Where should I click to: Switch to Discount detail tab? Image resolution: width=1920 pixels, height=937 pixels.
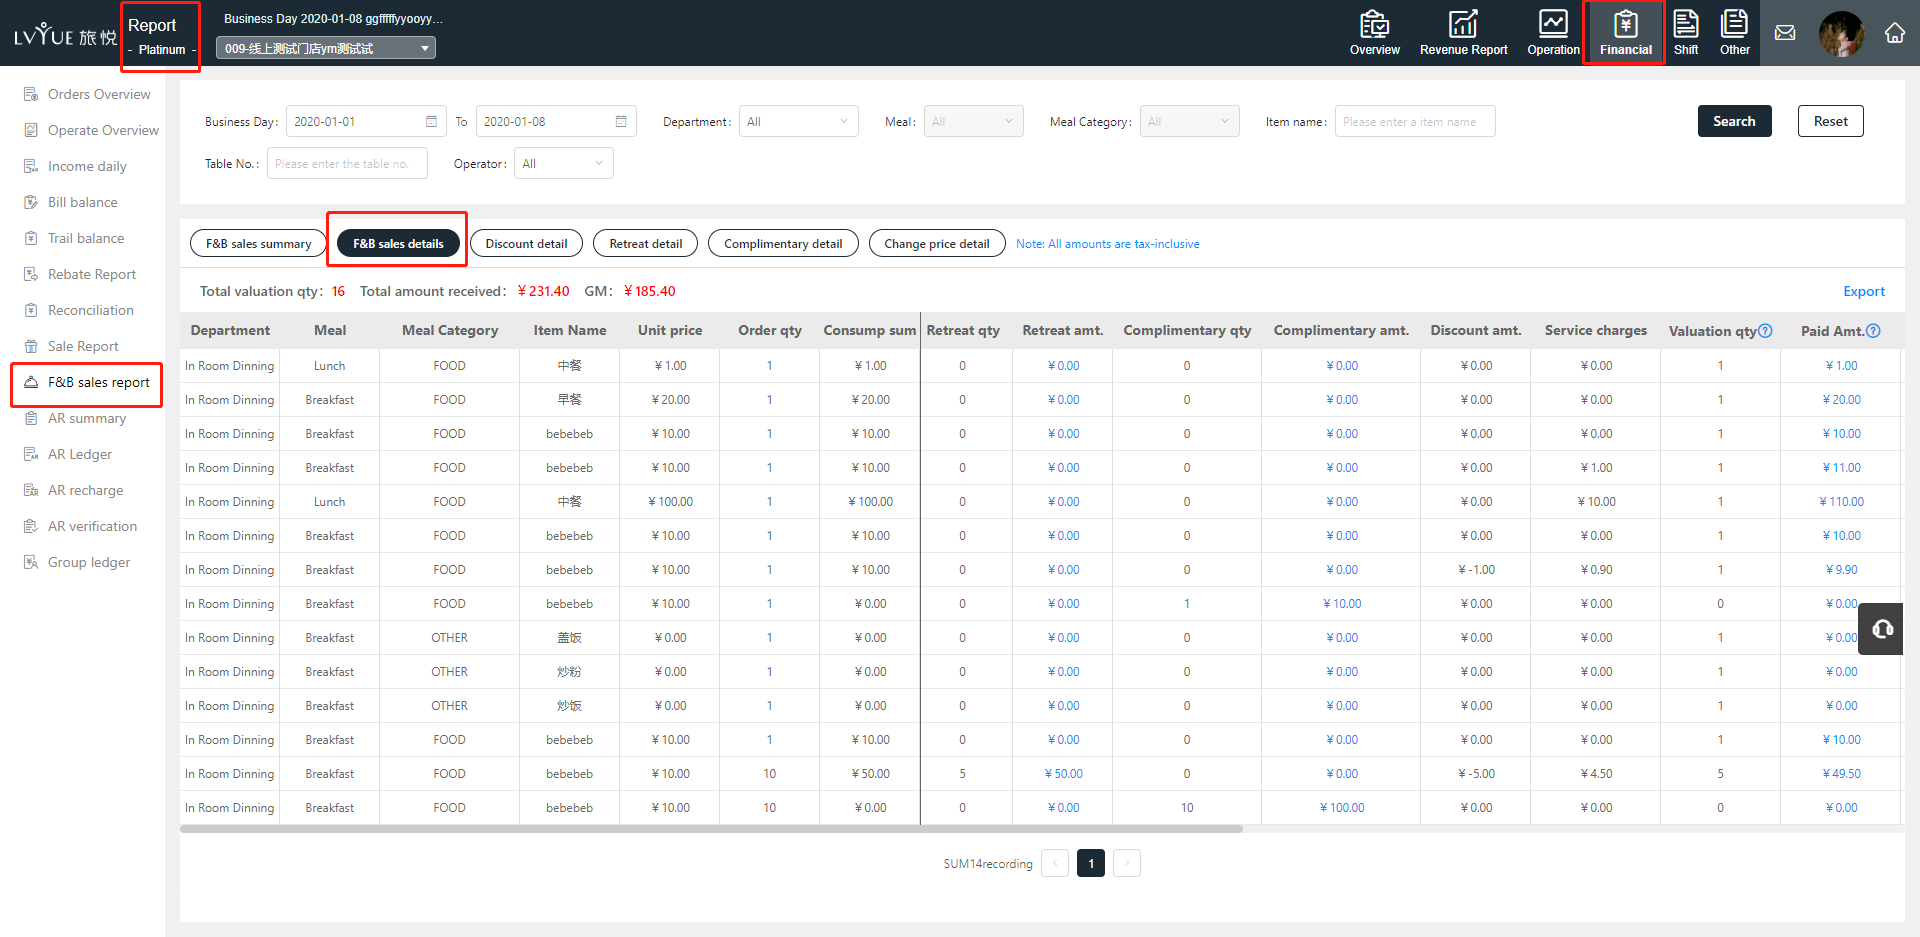point(526,243)
